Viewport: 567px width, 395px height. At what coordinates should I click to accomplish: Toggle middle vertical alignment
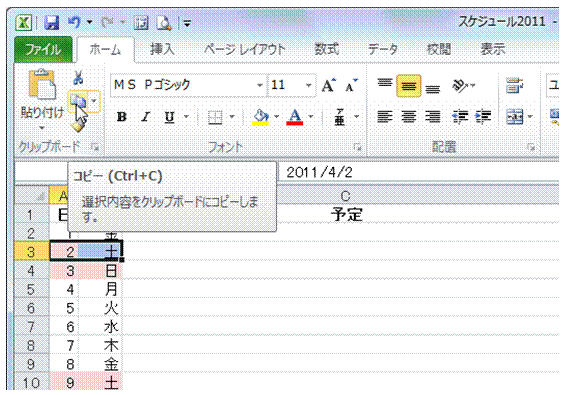[x=409, y=86]
